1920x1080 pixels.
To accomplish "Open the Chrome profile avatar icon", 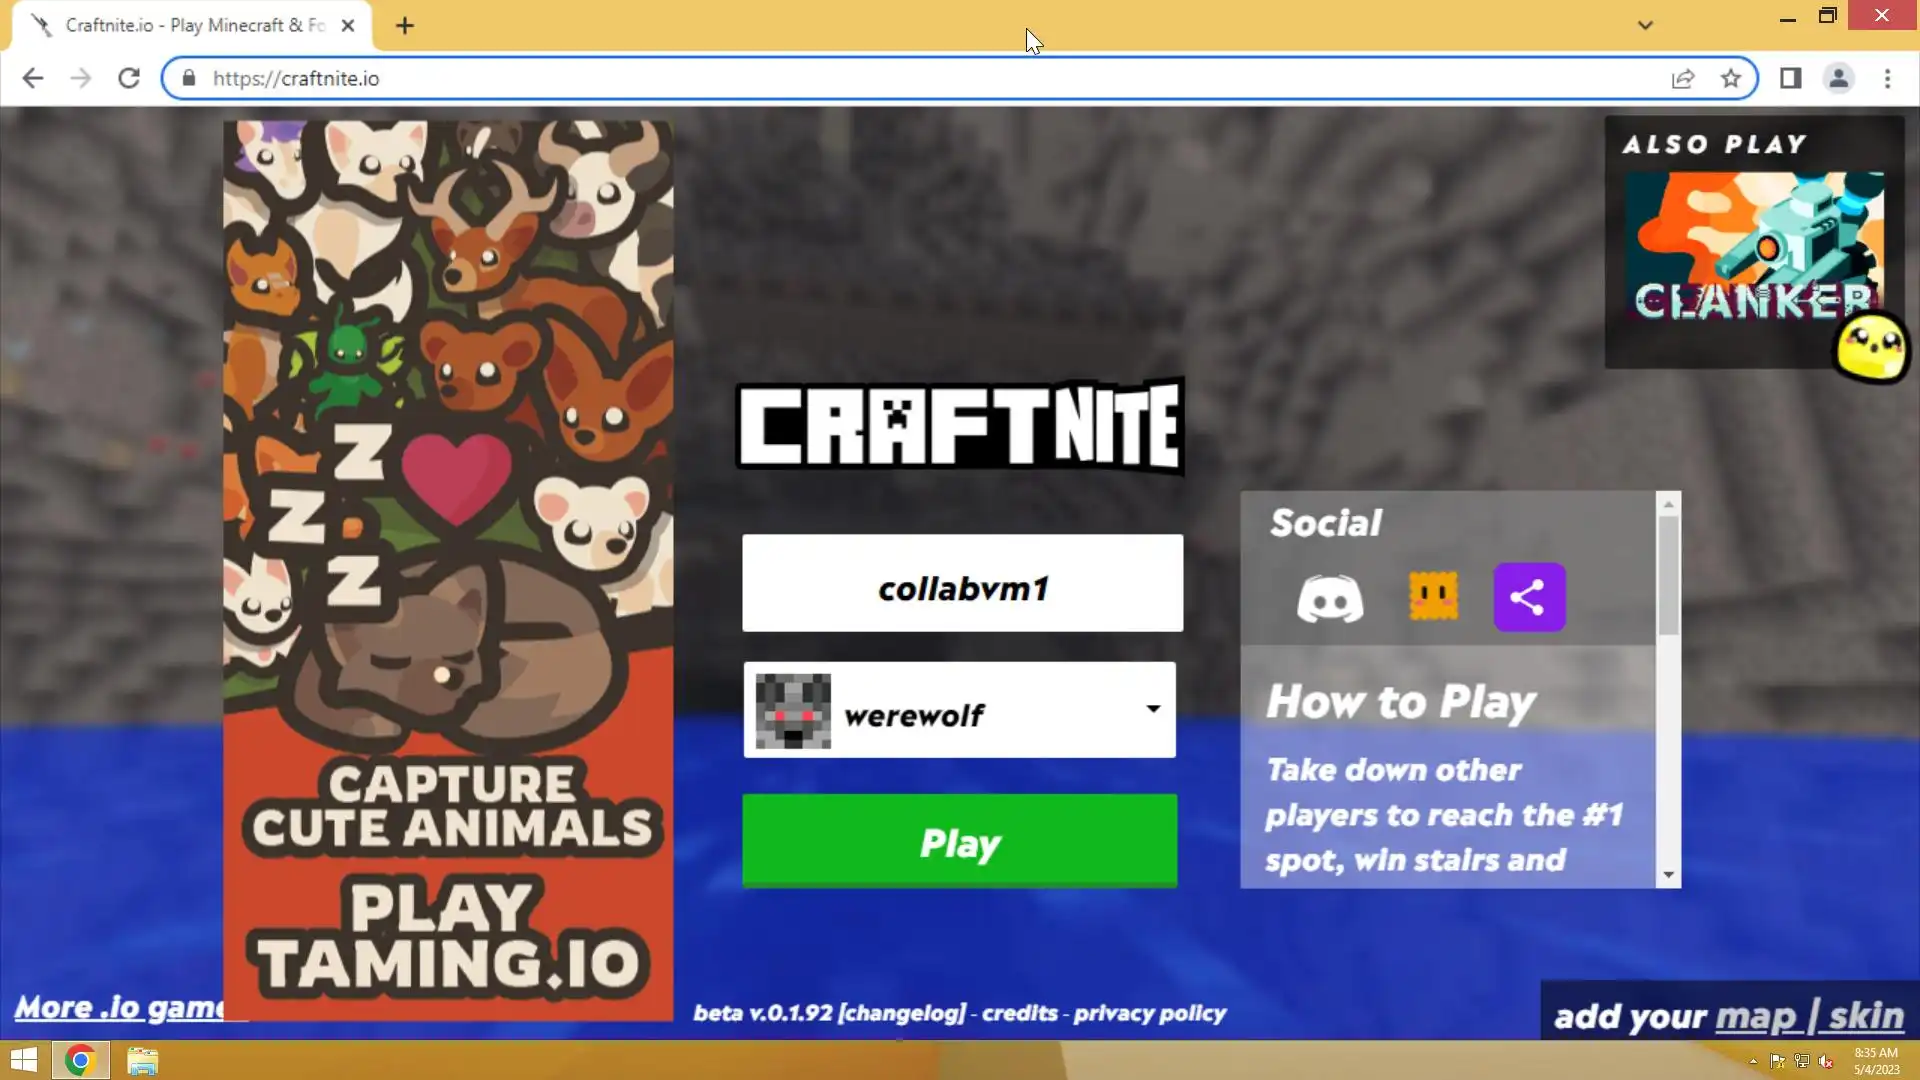I will (x=1838, y=79).
